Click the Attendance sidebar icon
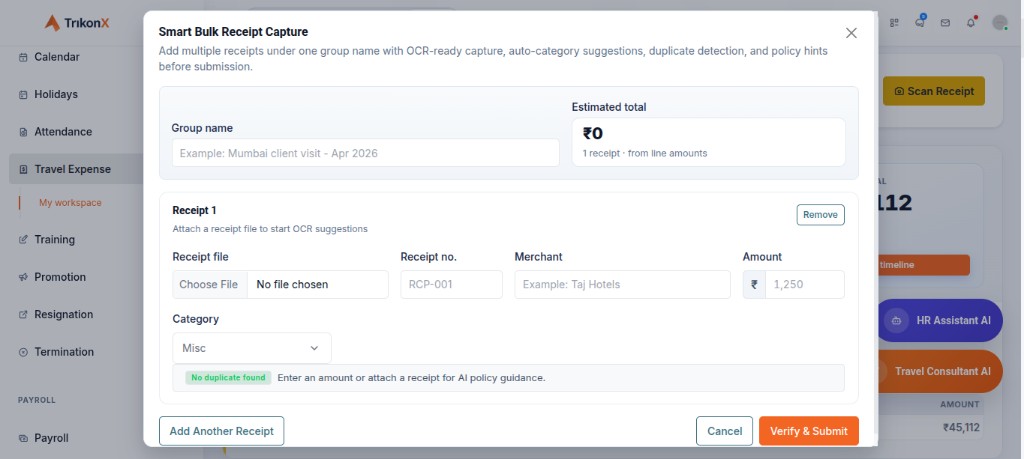Image resolution: width=1024 pixels, height=459 pixels. coord(24,131)
